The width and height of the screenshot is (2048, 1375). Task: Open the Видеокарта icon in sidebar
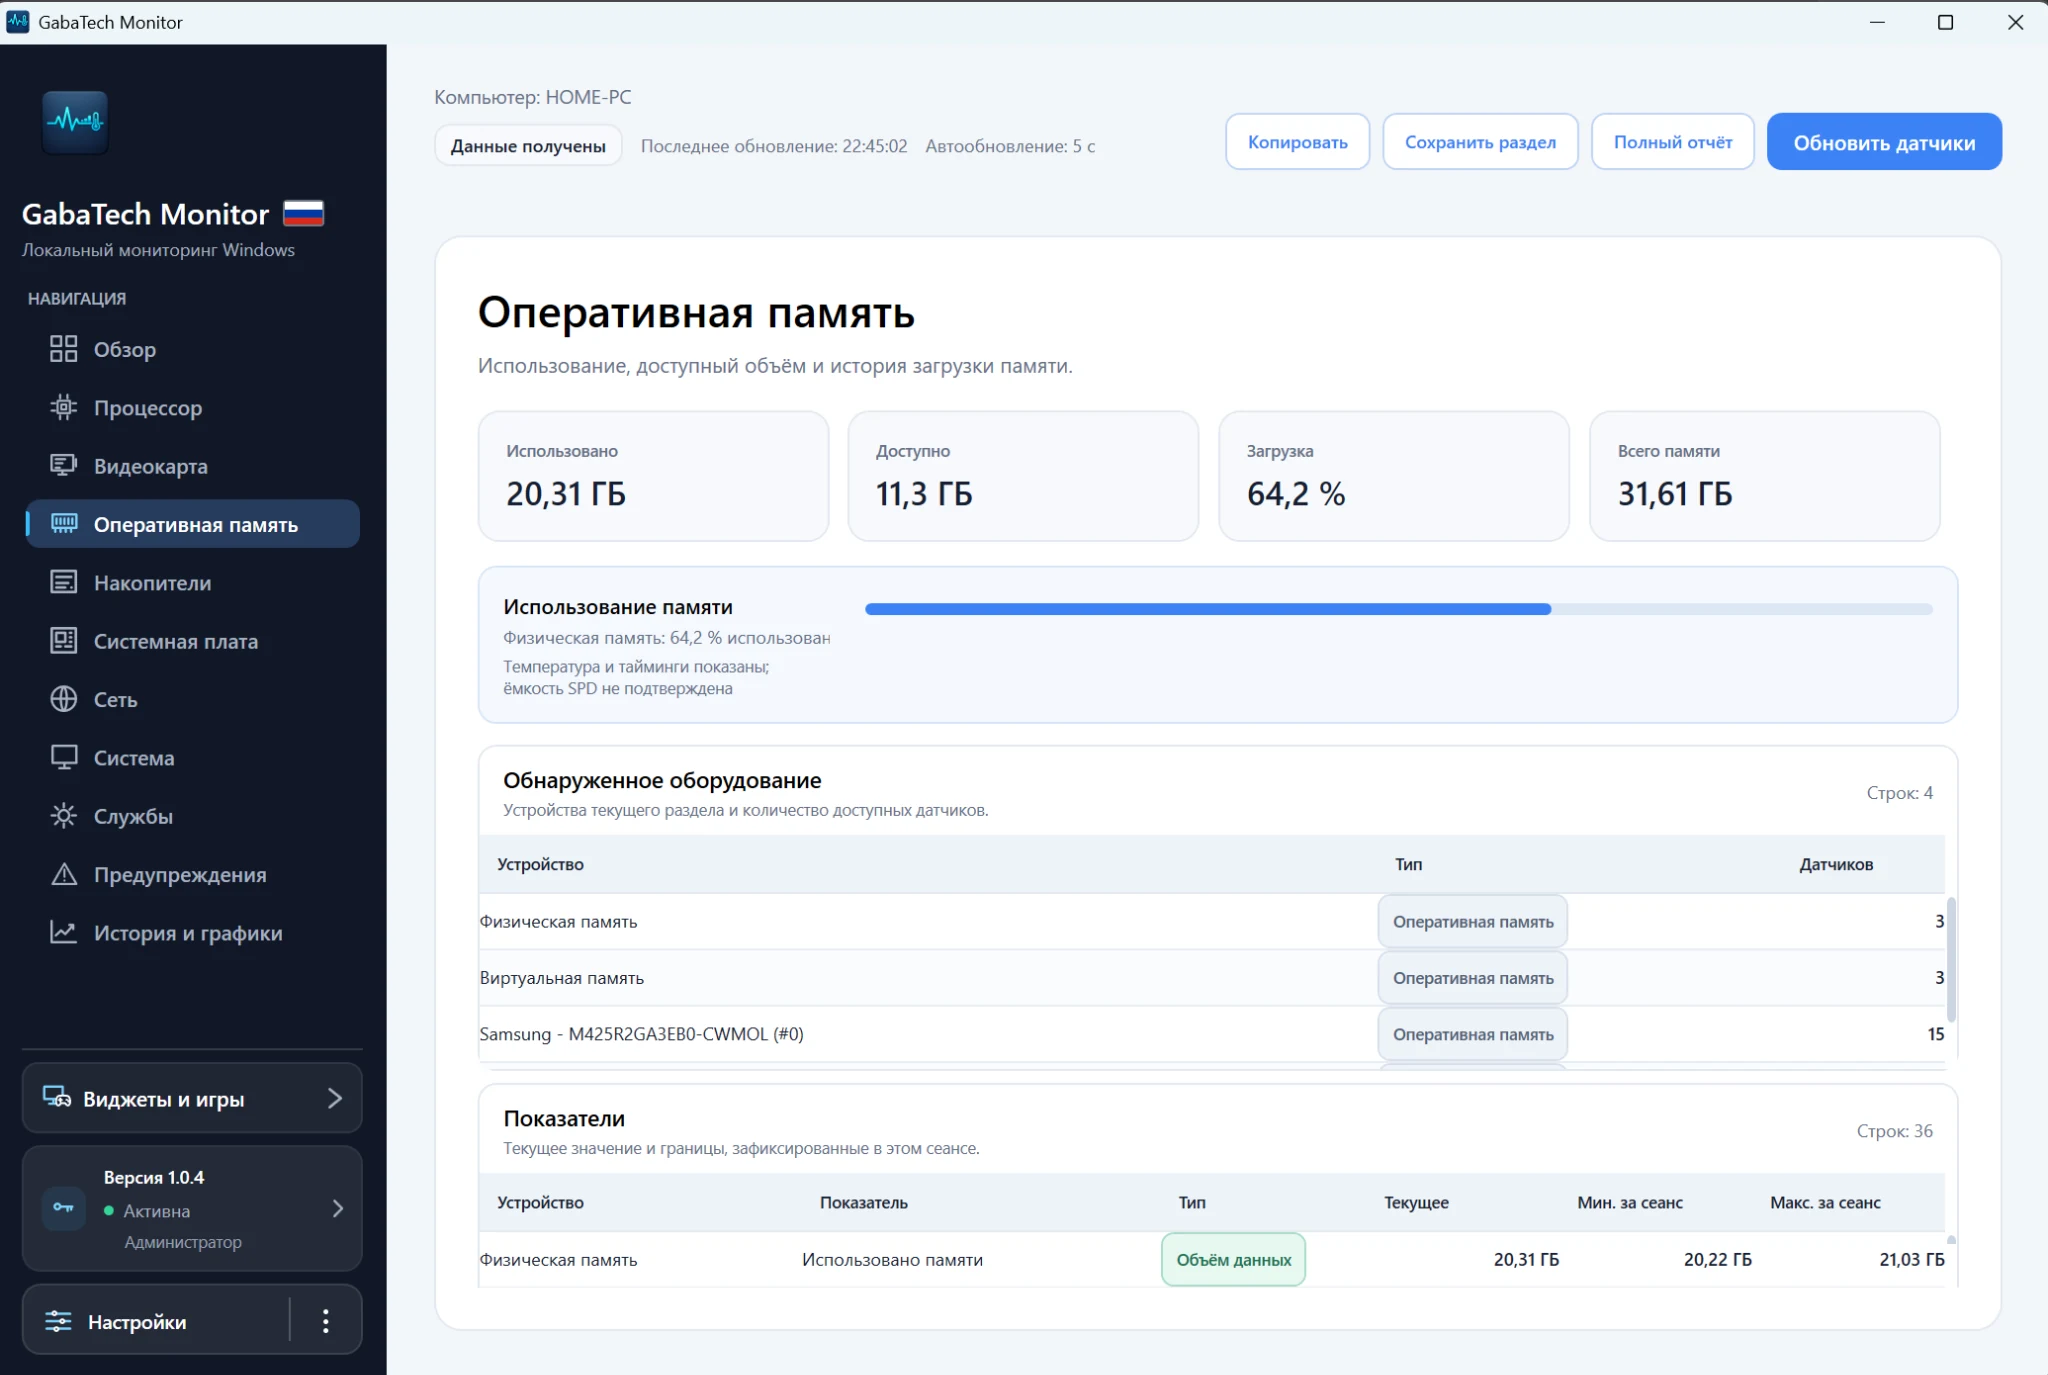(x=63, y=466)
